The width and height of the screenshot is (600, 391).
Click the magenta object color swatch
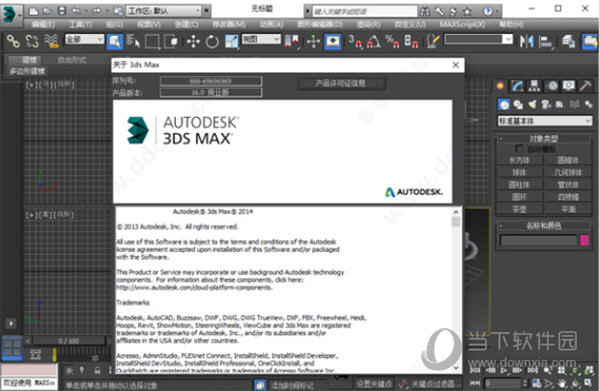584,240
